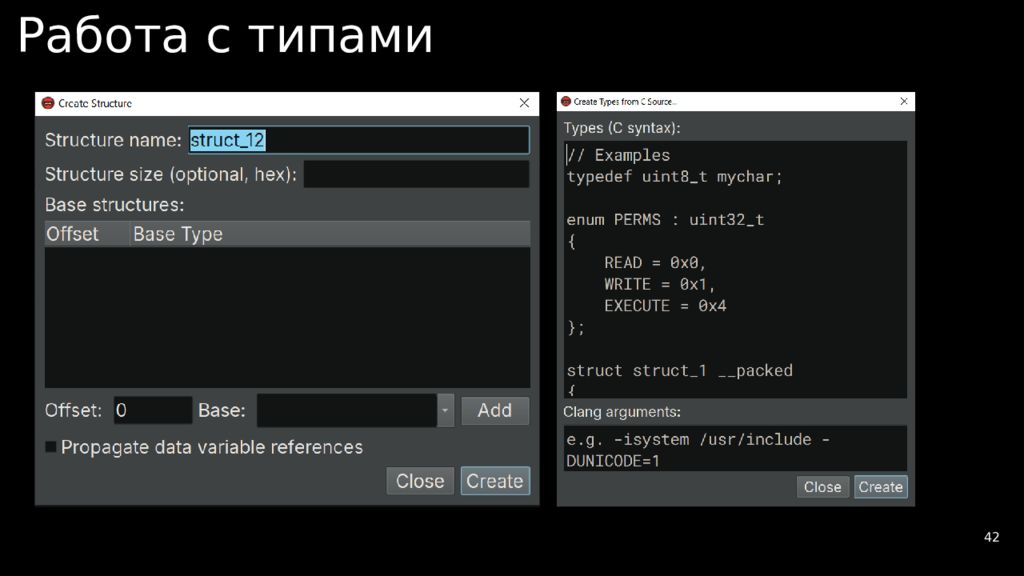The width and height of the screenshot is (1024, 576).
Task: Focus the Clang arguments text box
Action: click(735, 449)
